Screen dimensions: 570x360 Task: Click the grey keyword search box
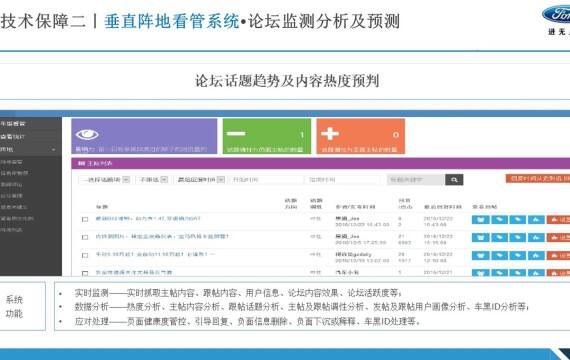(416, 180)
